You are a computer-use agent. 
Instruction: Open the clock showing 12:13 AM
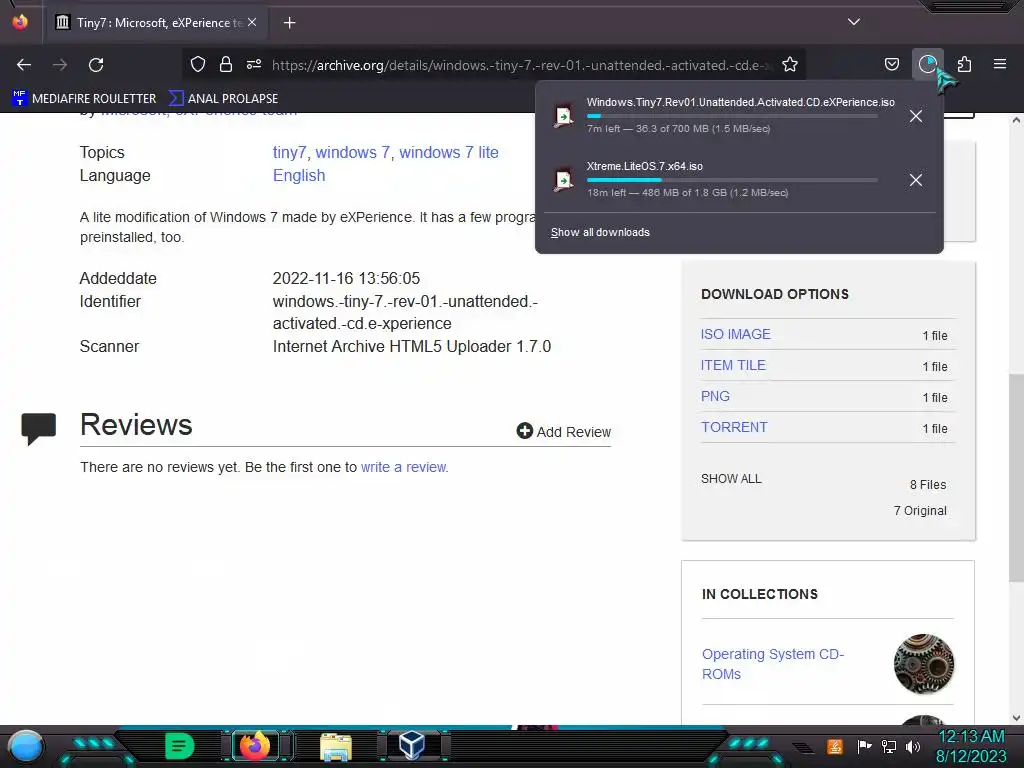[x=971, y=746]
